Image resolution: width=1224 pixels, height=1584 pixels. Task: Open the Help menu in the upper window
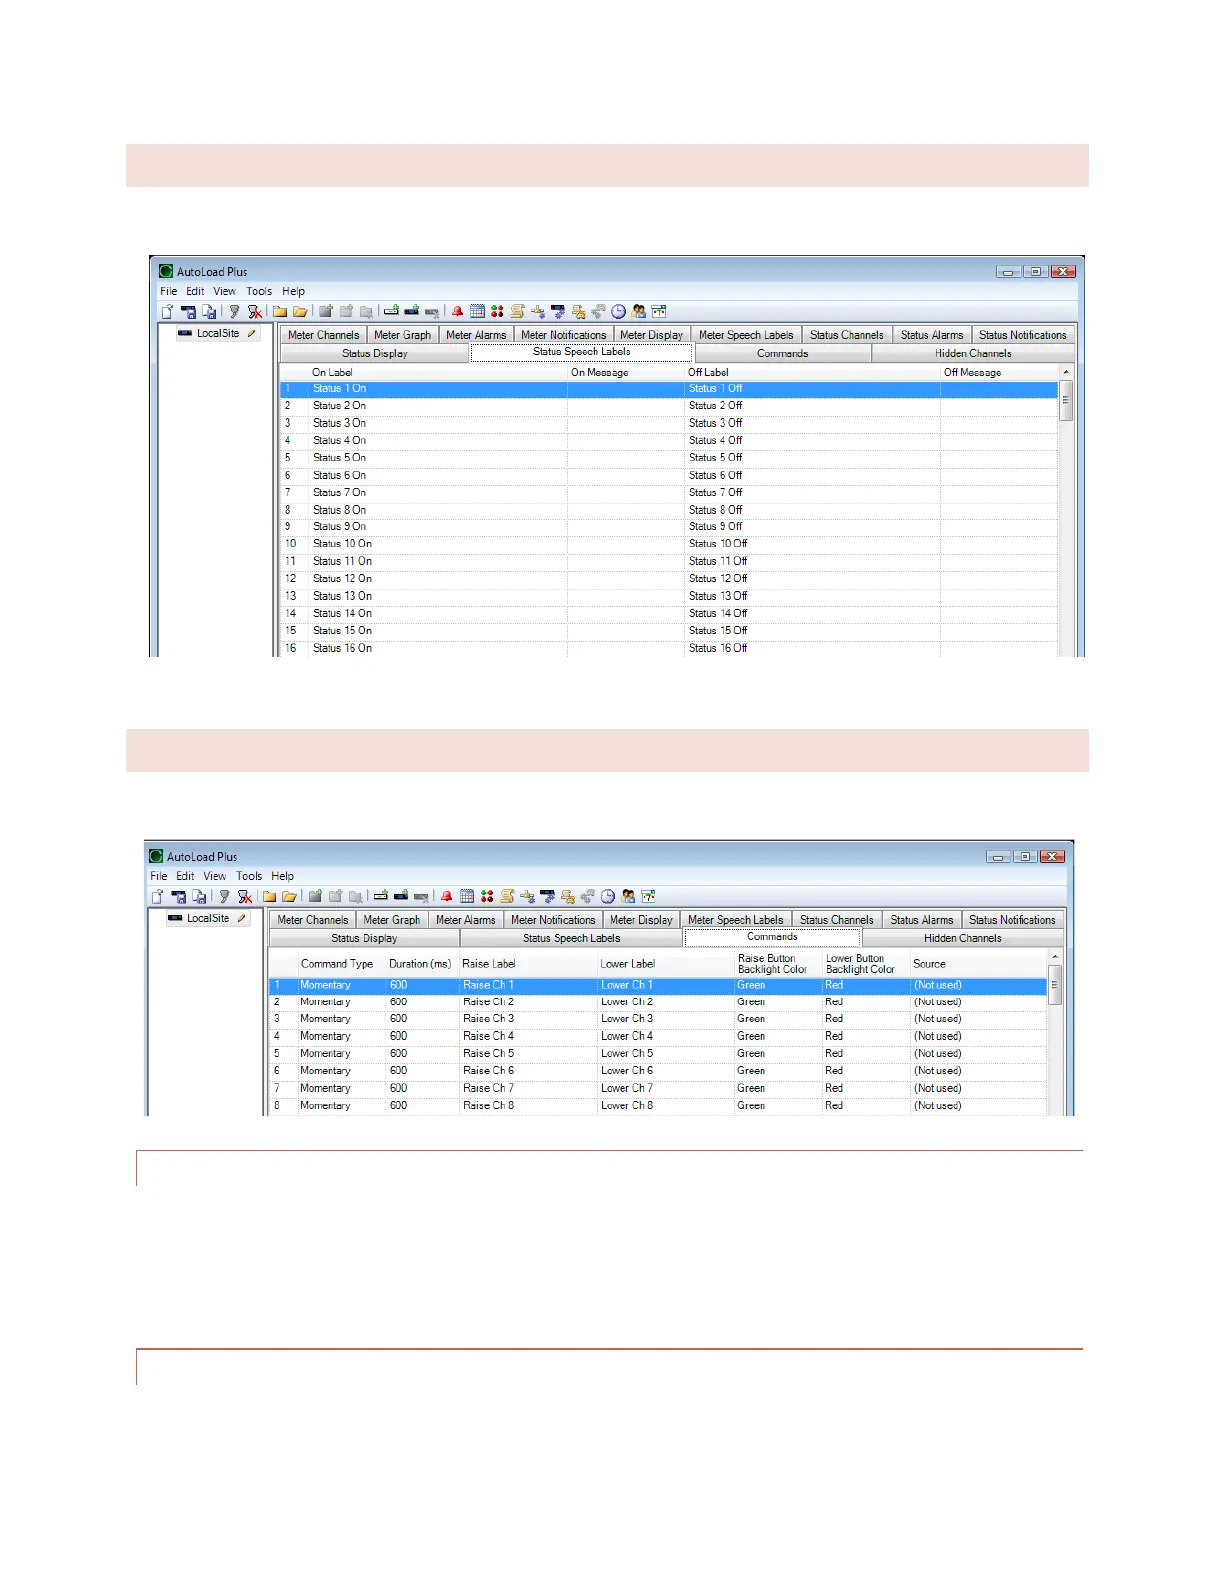point(293,292)
